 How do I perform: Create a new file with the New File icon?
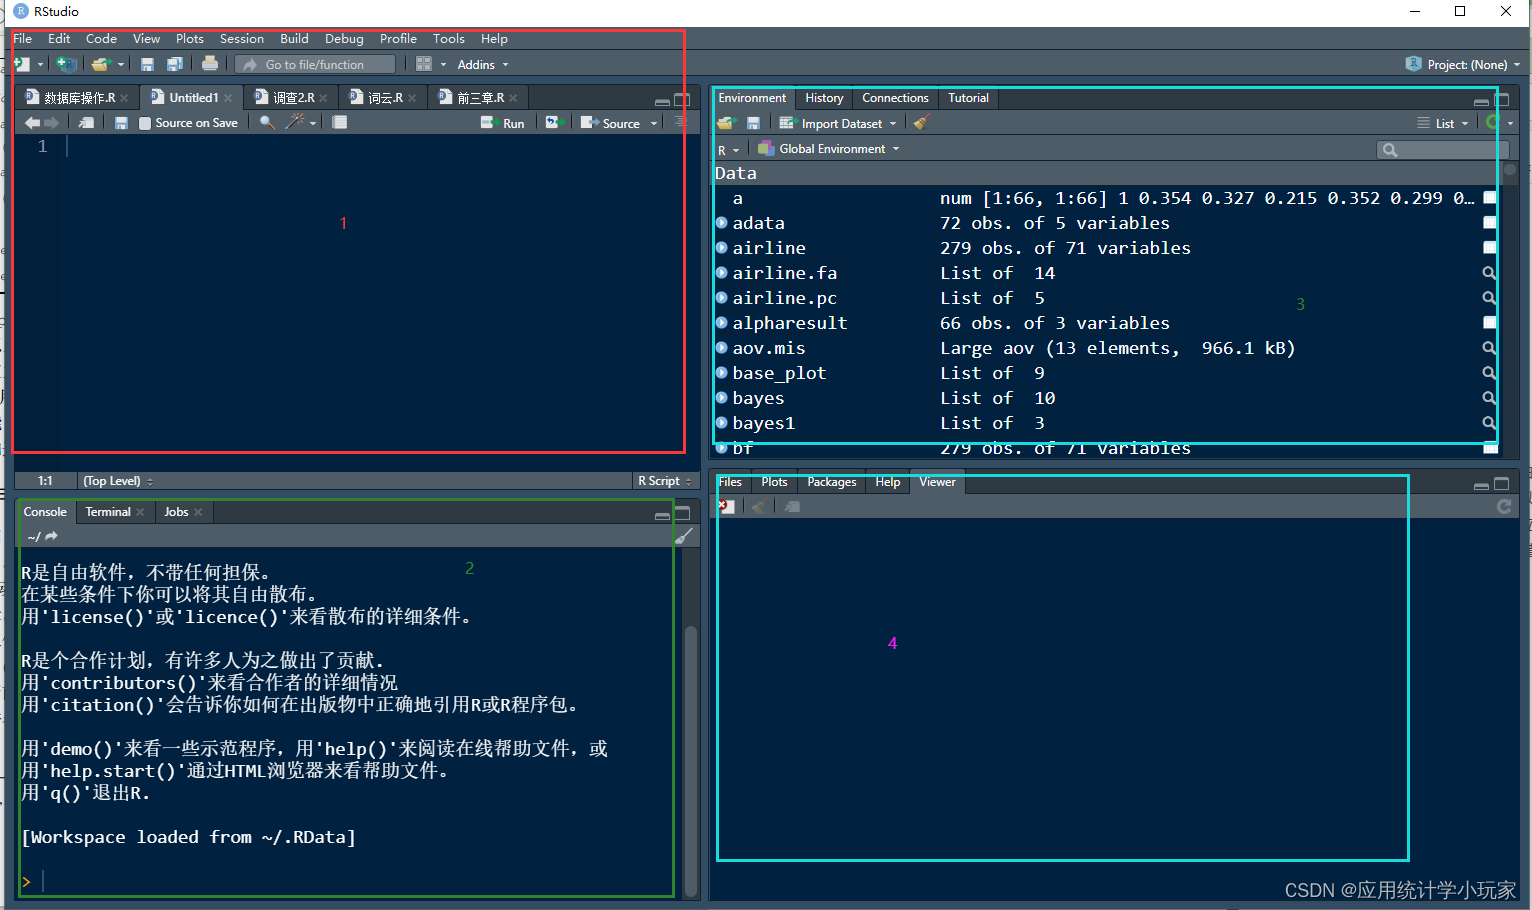[22, 64]
